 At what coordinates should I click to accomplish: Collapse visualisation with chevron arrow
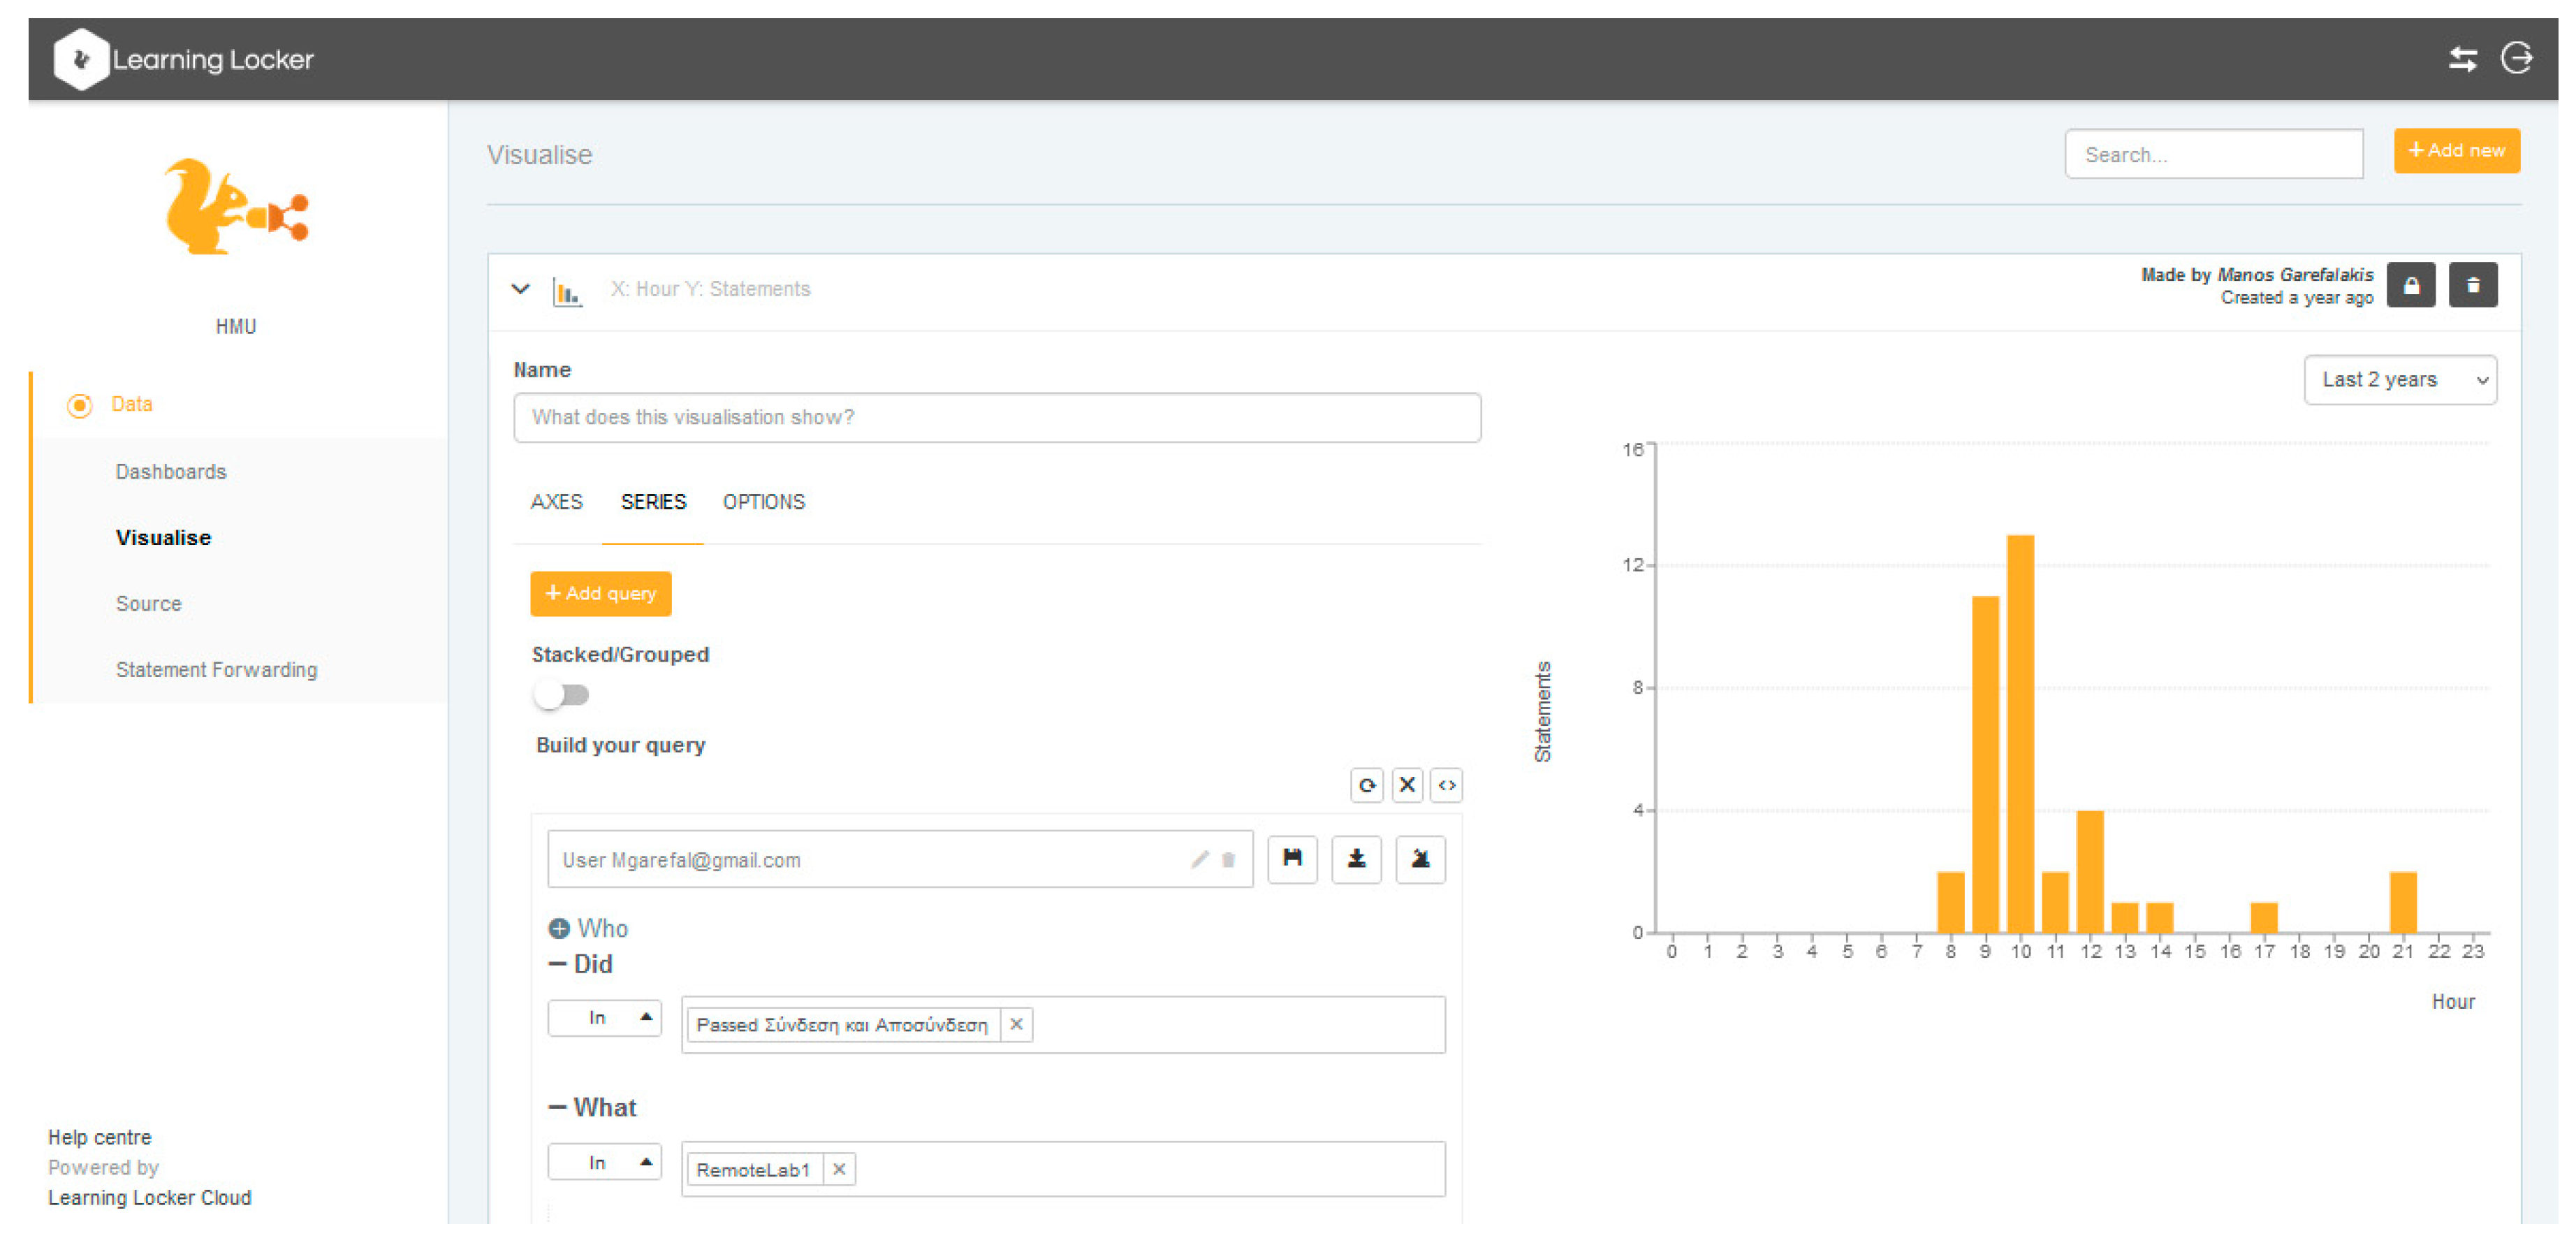click(x=520, y=290)
